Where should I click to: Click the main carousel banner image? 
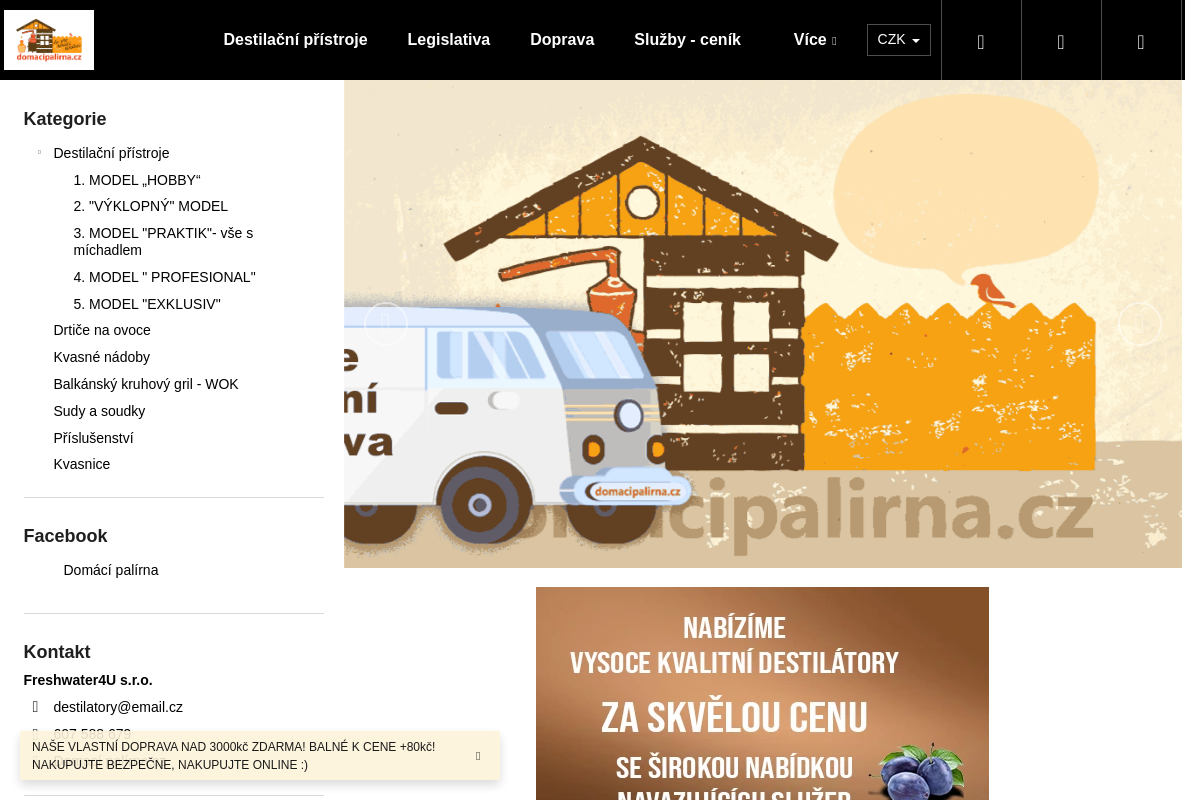coord(763,324)
